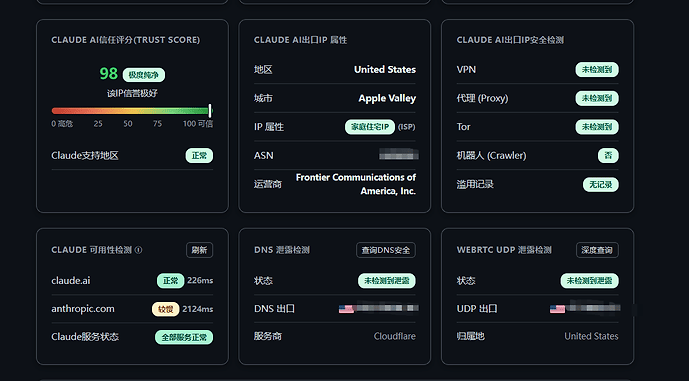This screenshot has width=689, height=381.
Task: Click the (ISP) label
Action: point(406,127)
